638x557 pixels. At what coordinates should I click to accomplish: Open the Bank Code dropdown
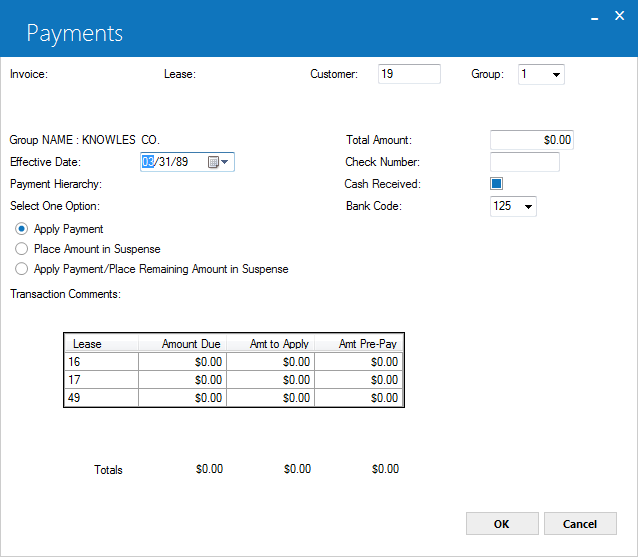(528, 206)
